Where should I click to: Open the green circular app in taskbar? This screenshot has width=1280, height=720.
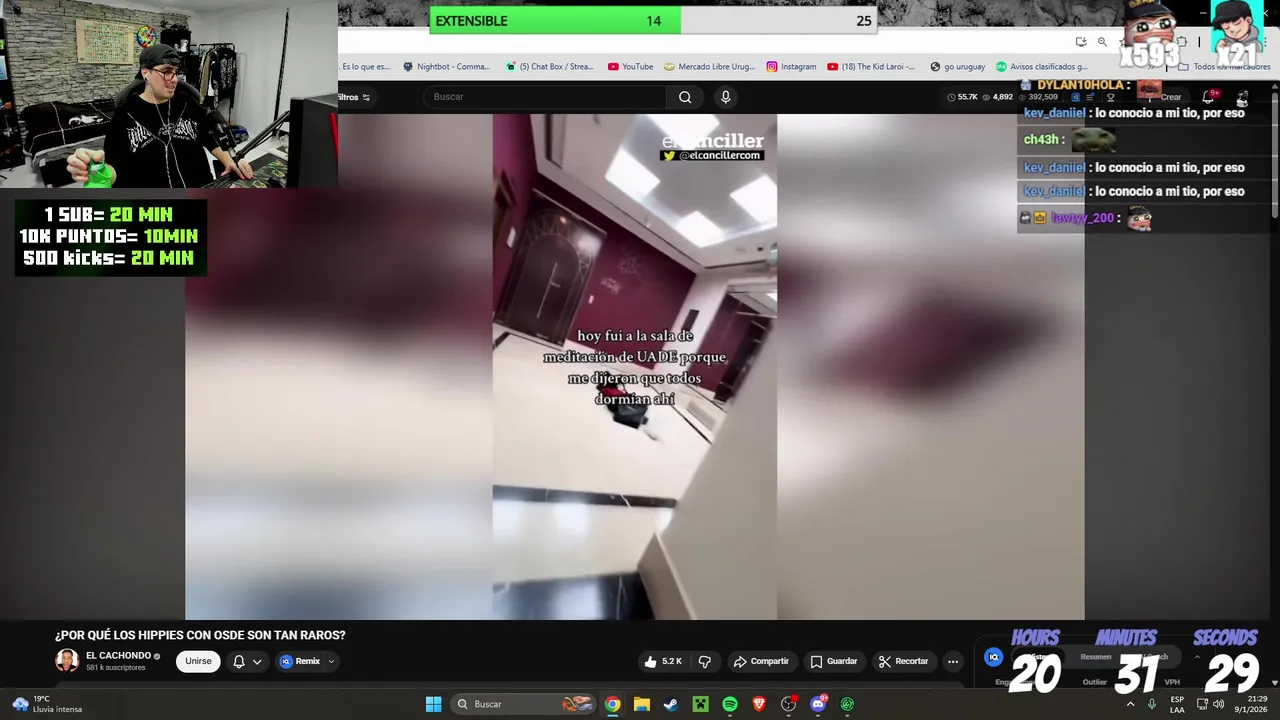(848, 704)
